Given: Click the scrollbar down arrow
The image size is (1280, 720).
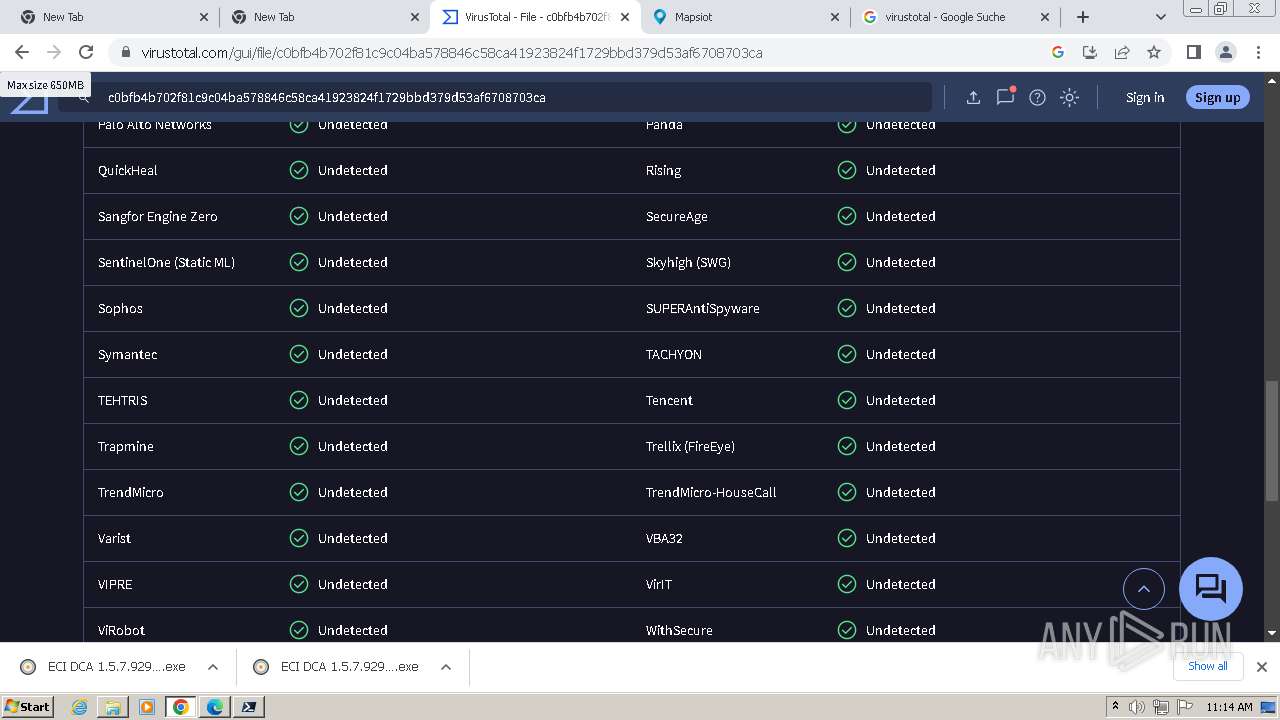Looking at the screenshot, I should coord(1272,633).
